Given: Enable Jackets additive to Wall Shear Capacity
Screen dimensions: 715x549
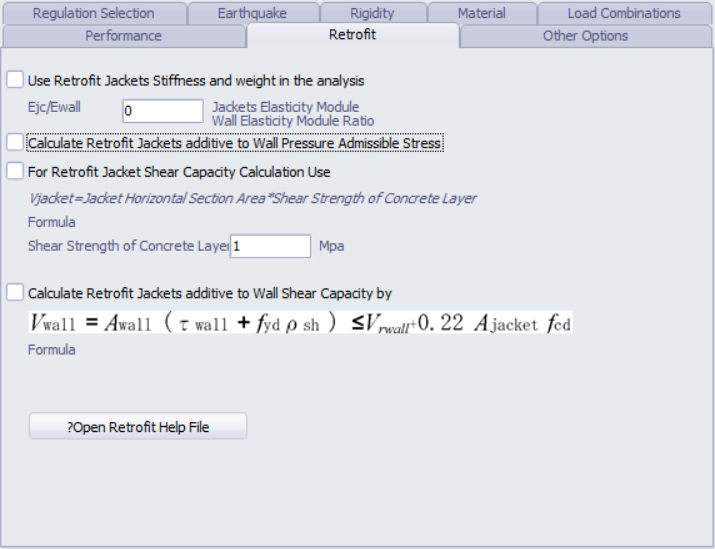Looking at the screenshot, I should [15, 293].
